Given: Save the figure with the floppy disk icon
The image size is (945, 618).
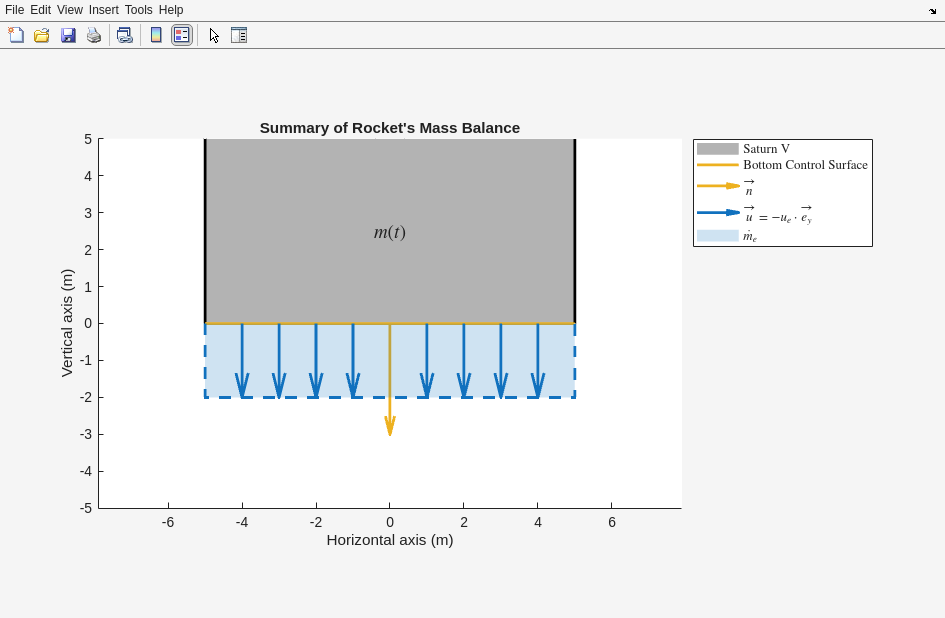Looking at the screenshot, I should 68,35.
